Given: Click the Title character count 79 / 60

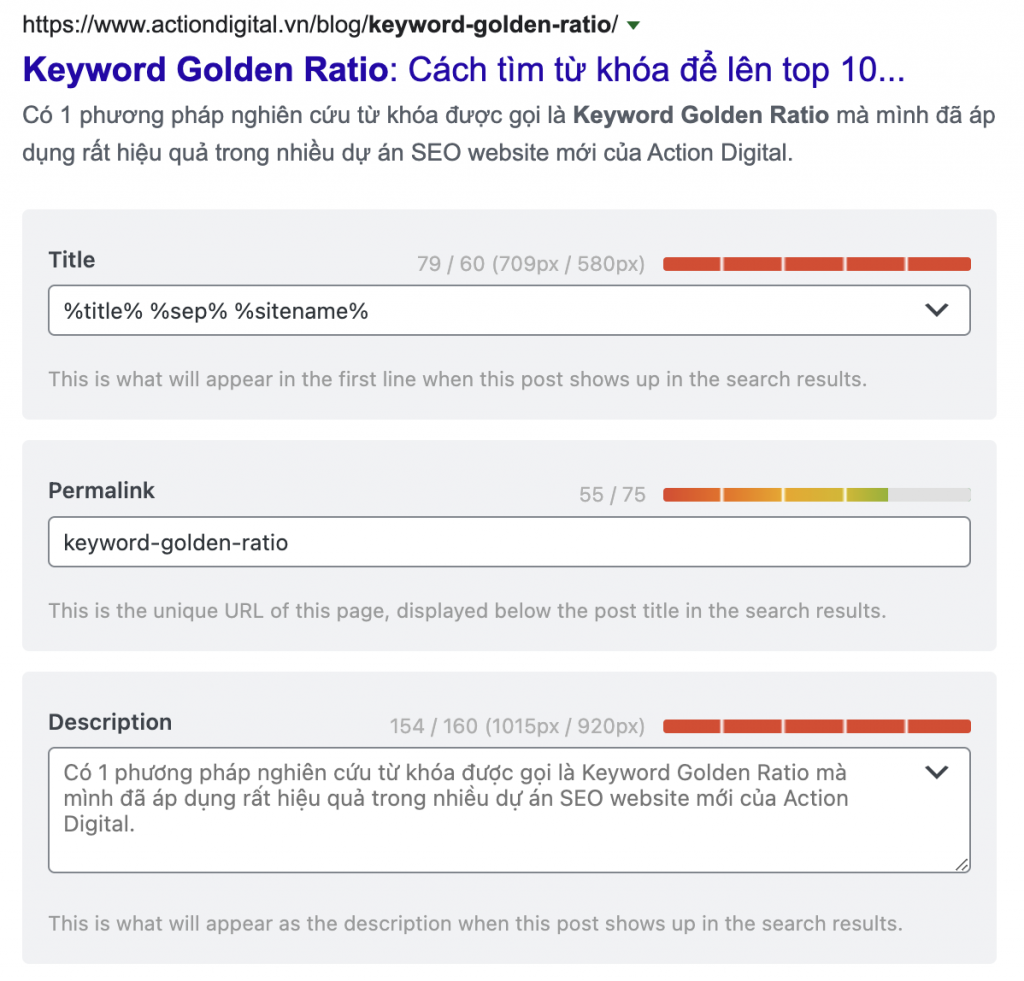Looking at the screenshot, I should point(531,264).
